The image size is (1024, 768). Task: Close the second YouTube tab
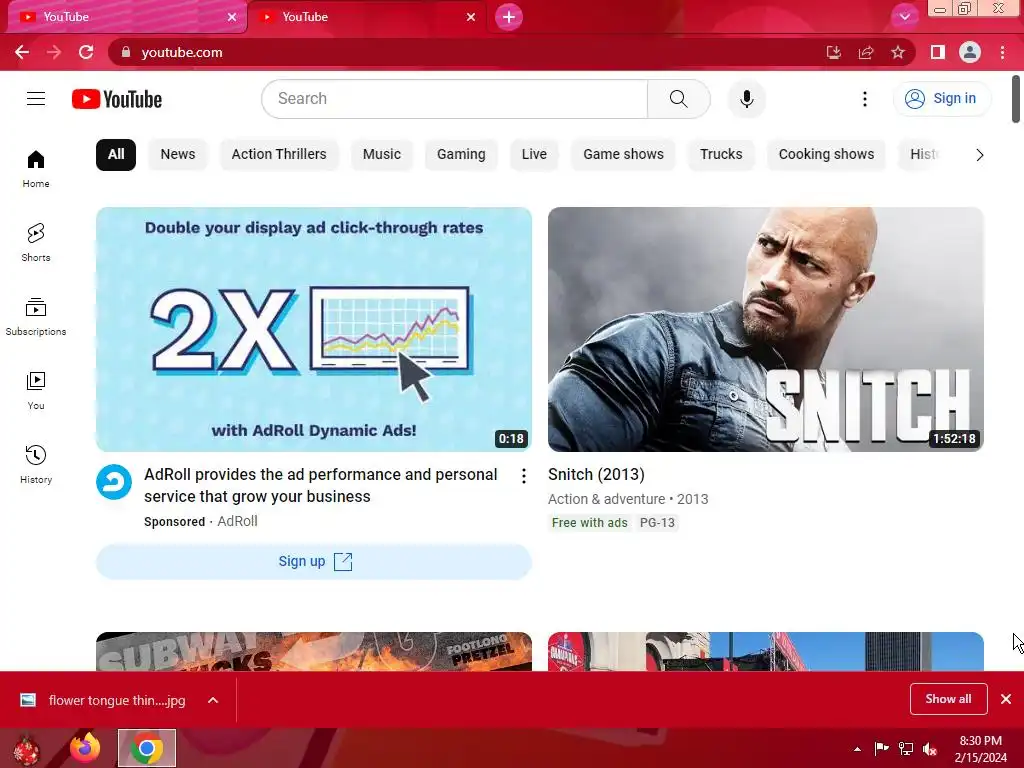(x=471, y=17)
